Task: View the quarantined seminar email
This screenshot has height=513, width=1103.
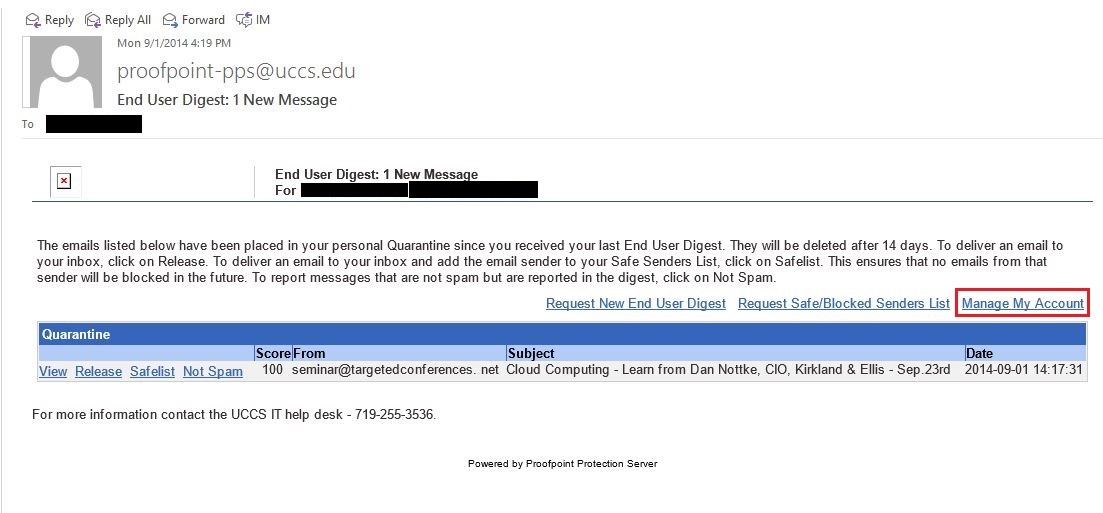Action: [53, 371]
